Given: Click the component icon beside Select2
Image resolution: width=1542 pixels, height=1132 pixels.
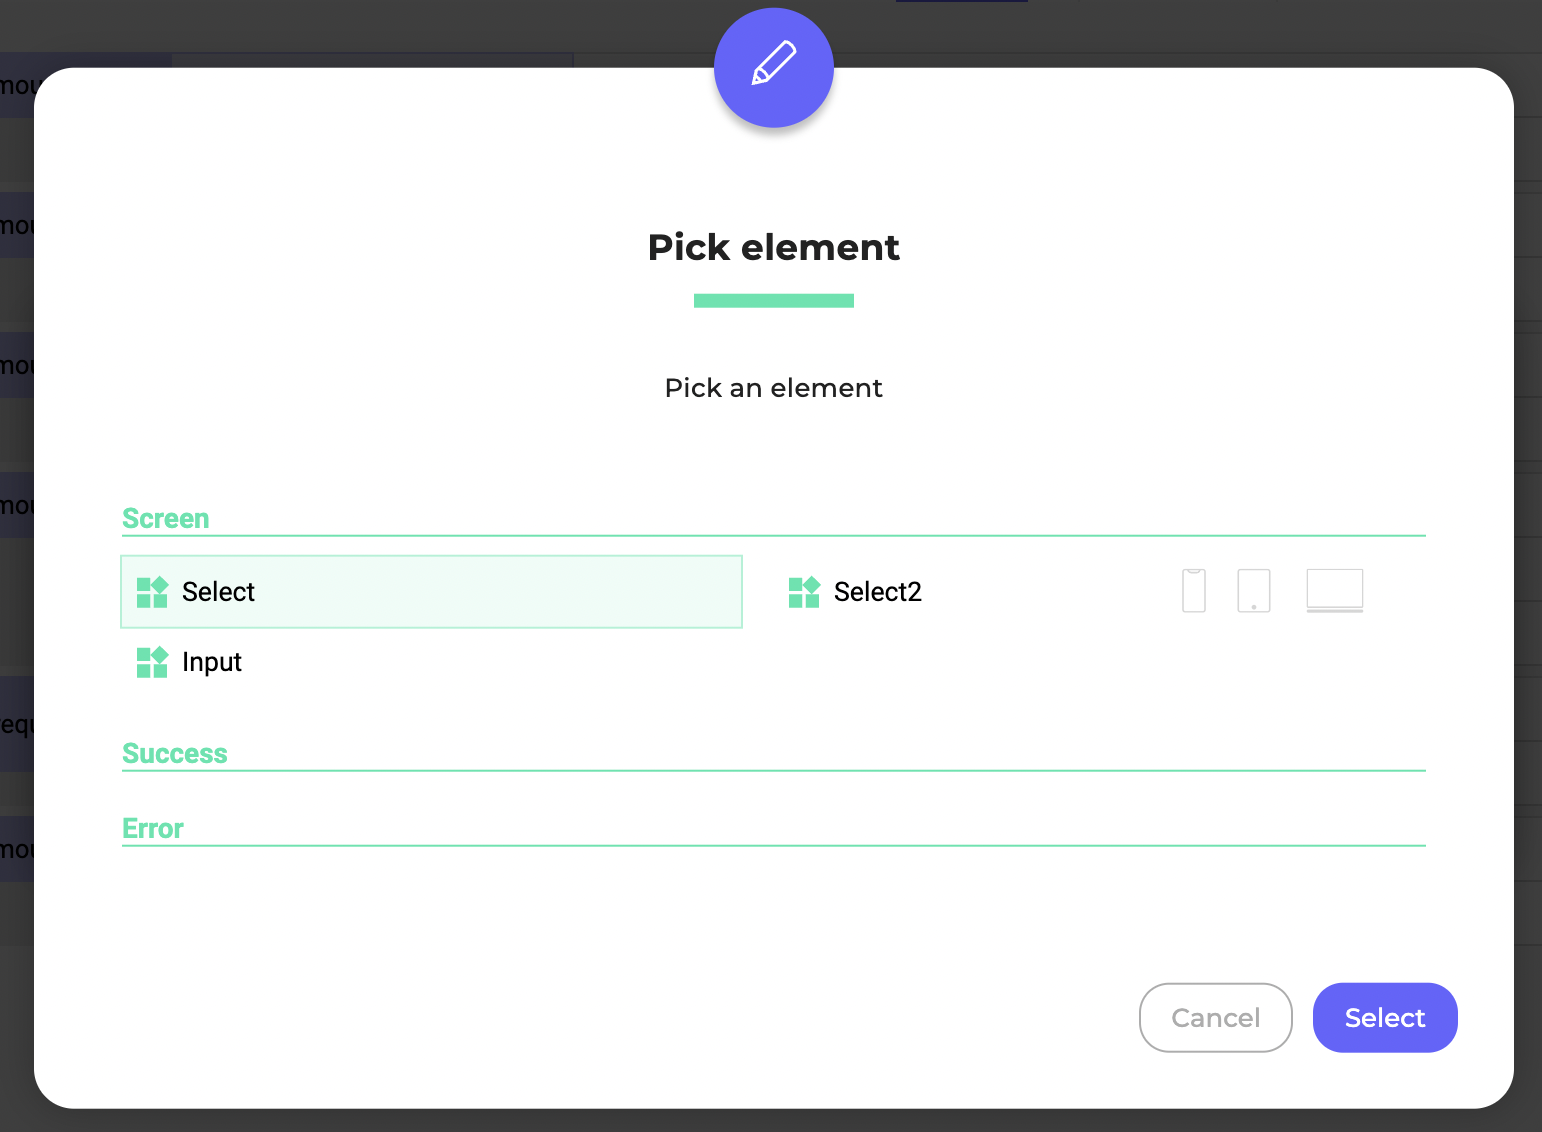Looking at the screenshot, I should click(804, 592).
